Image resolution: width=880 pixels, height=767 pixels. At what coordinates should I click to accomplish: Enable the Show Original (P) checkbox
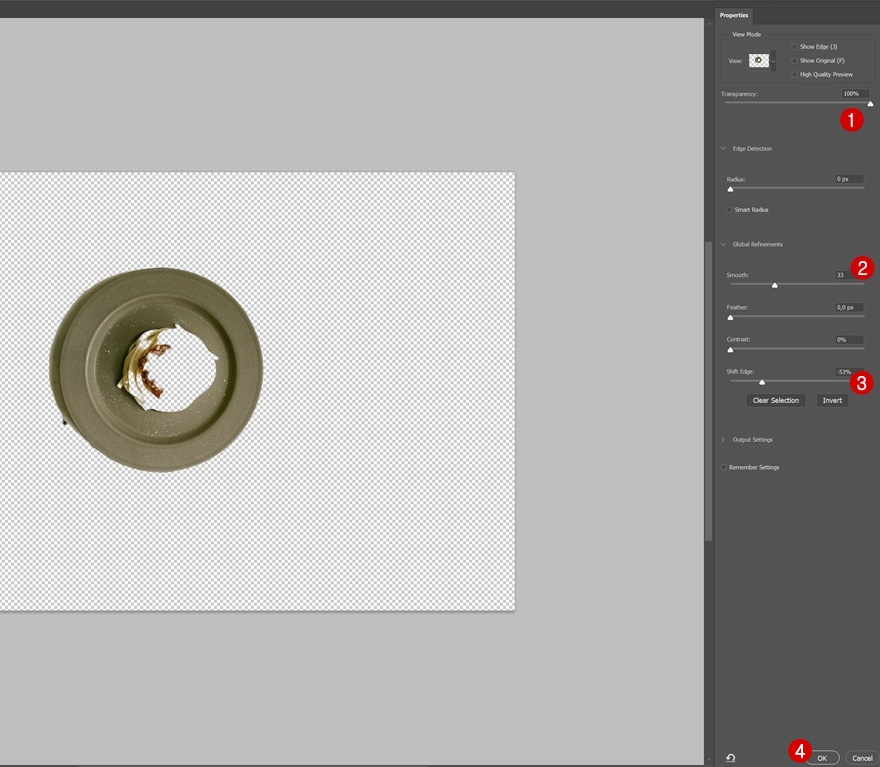pyautogui.click(x=795, y=61)
